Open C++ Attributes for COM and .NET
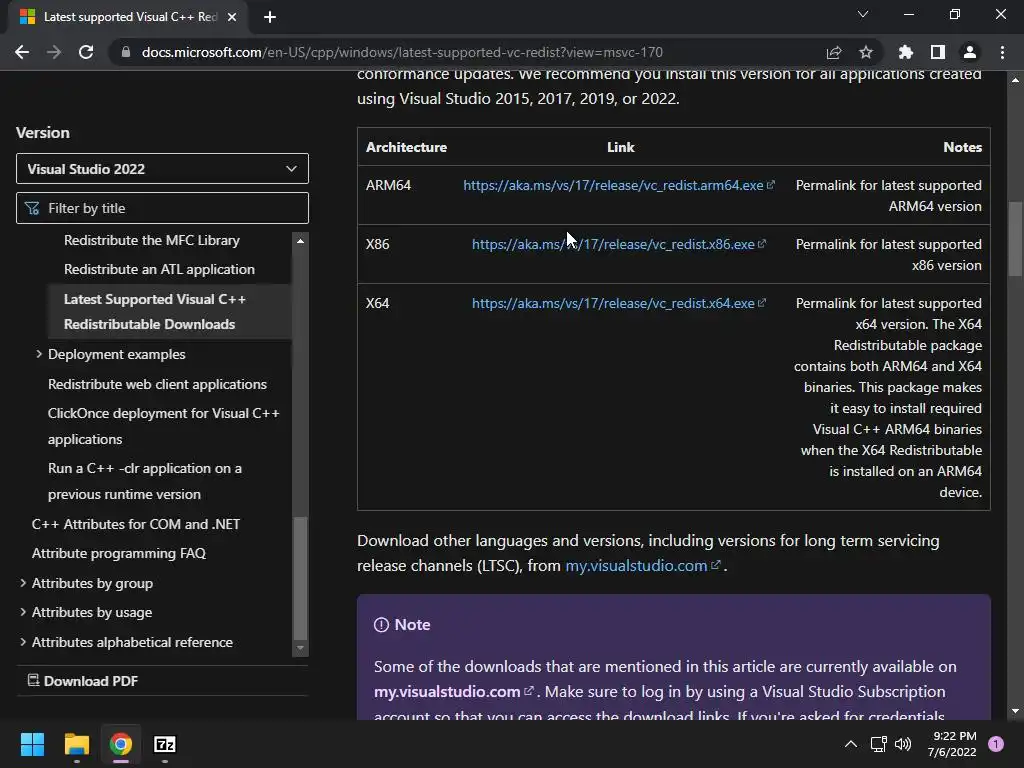This screenshot has width=1024, height=768. 136,524
